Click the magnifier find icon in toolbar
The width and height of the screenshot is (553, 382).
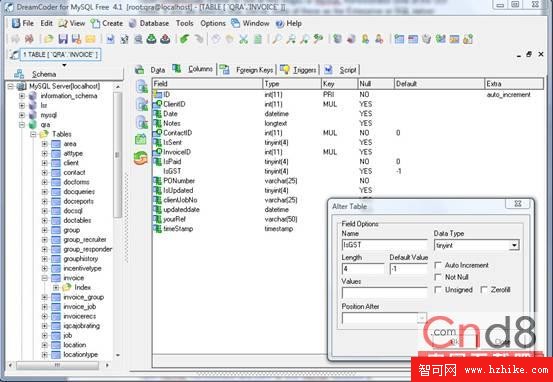pos(276,39)
